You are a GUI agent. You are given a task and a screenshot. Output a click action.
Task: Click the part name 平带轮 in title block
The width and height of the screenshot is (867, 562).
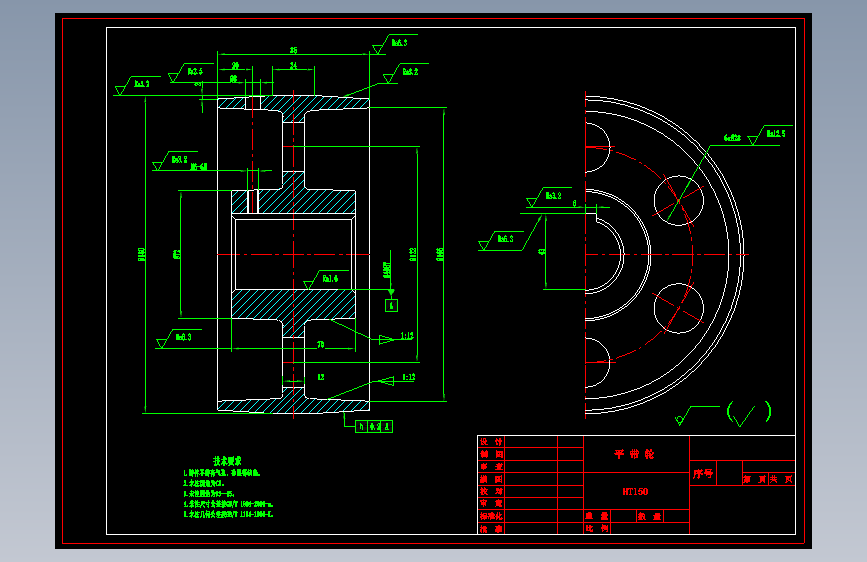(634, 454)
